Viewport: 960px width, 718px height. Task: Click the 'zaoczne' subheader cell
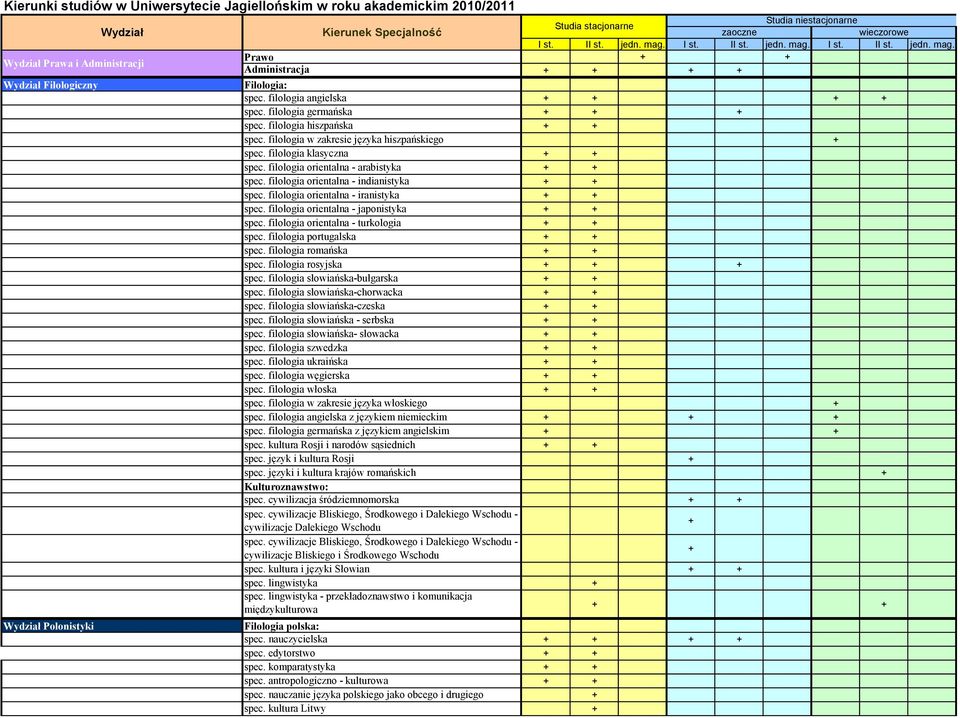coord(739,32)
